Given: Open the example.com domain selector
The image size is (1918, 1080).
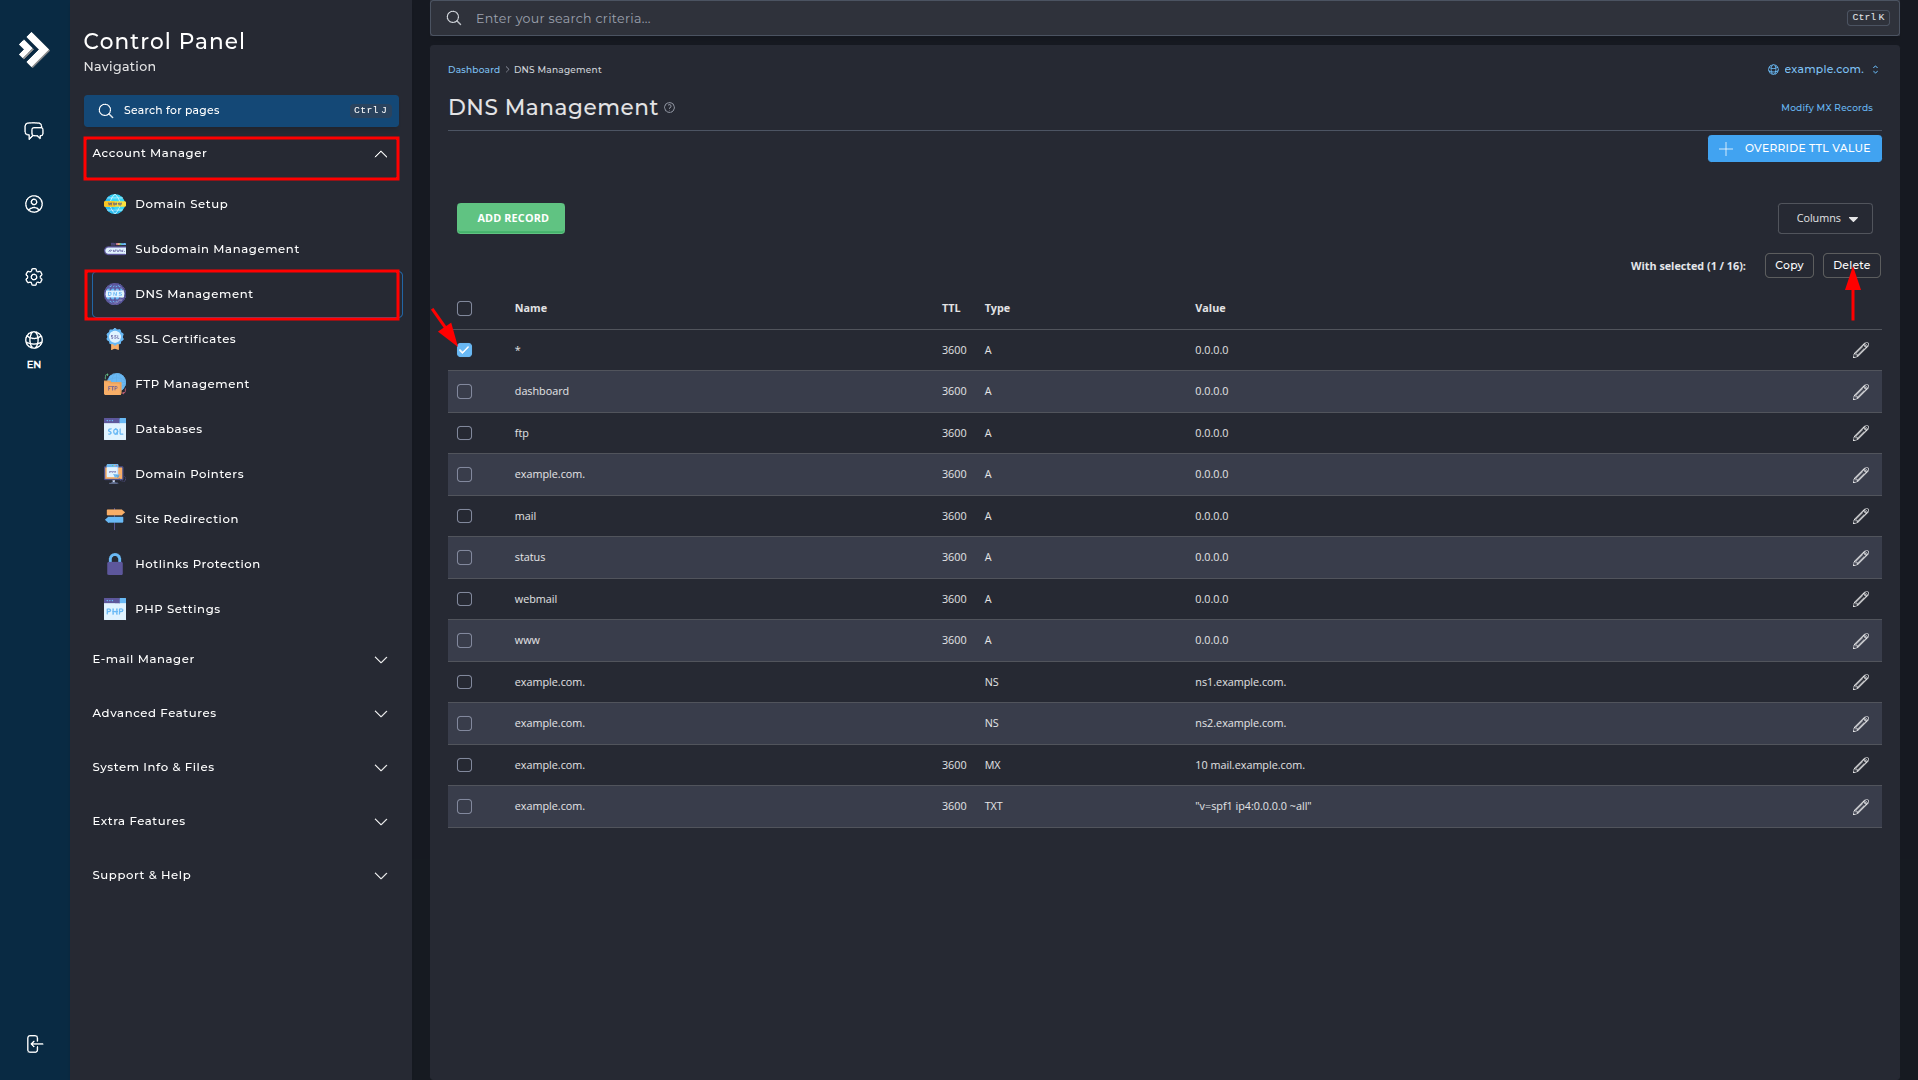Looking at the screenshot, I should (1822, 69).
